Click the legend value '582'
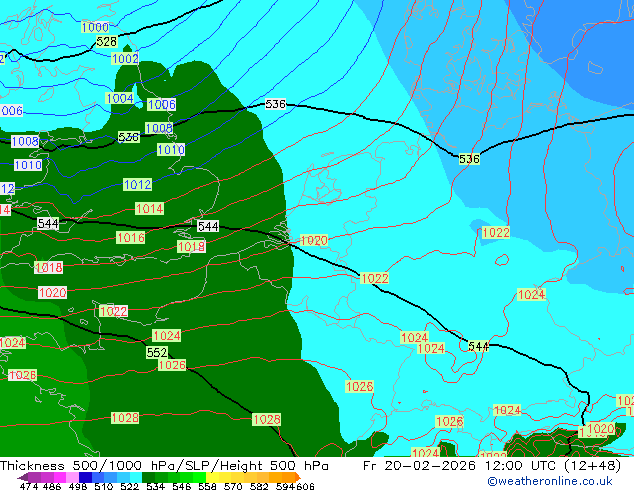The width and height of the screenshot is (634, 490). click(259, 486)
